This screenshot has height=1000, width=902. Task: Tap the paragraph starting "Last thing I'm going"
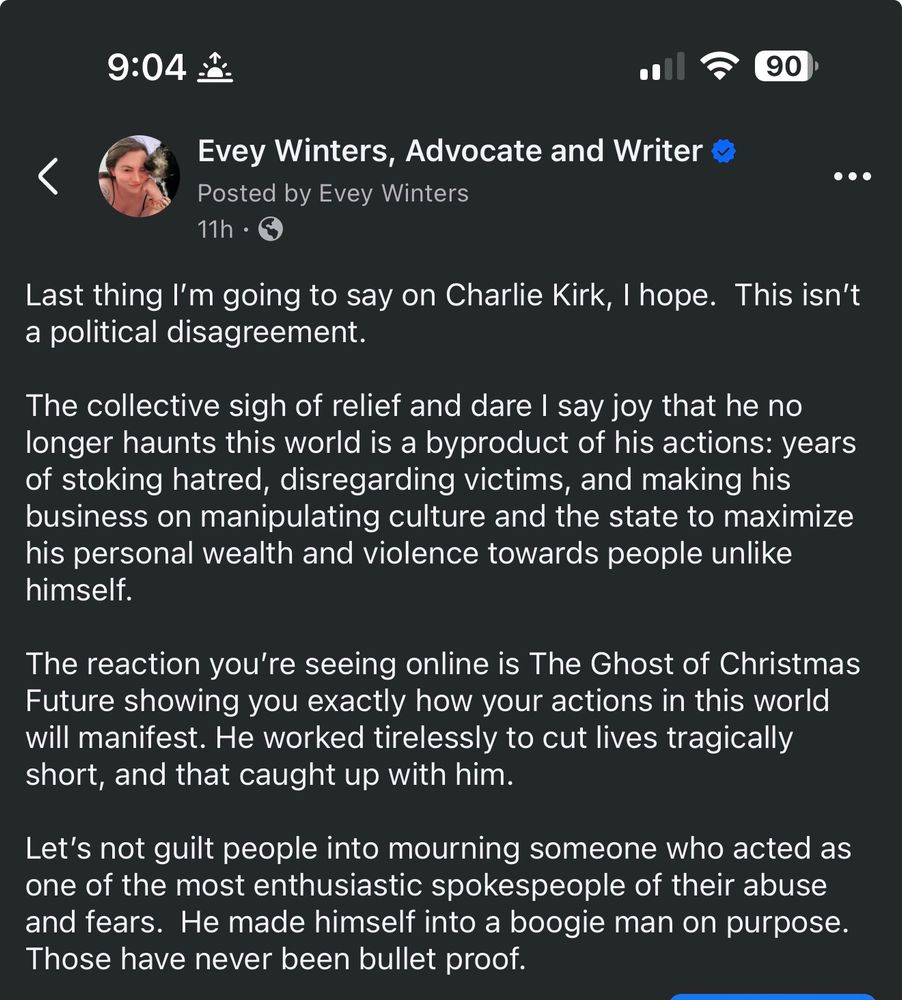click(x=442, y=314)
